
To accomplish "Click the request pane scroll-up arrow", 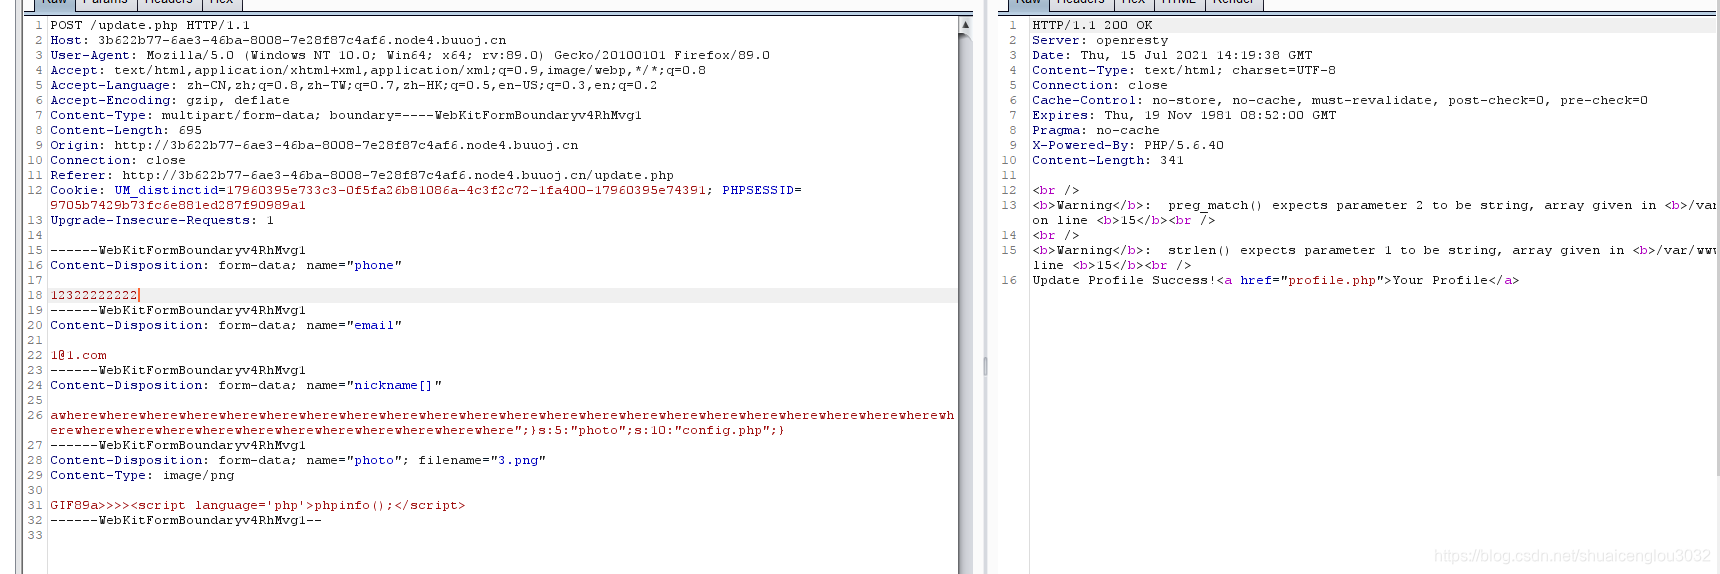I will click(965, 25).
